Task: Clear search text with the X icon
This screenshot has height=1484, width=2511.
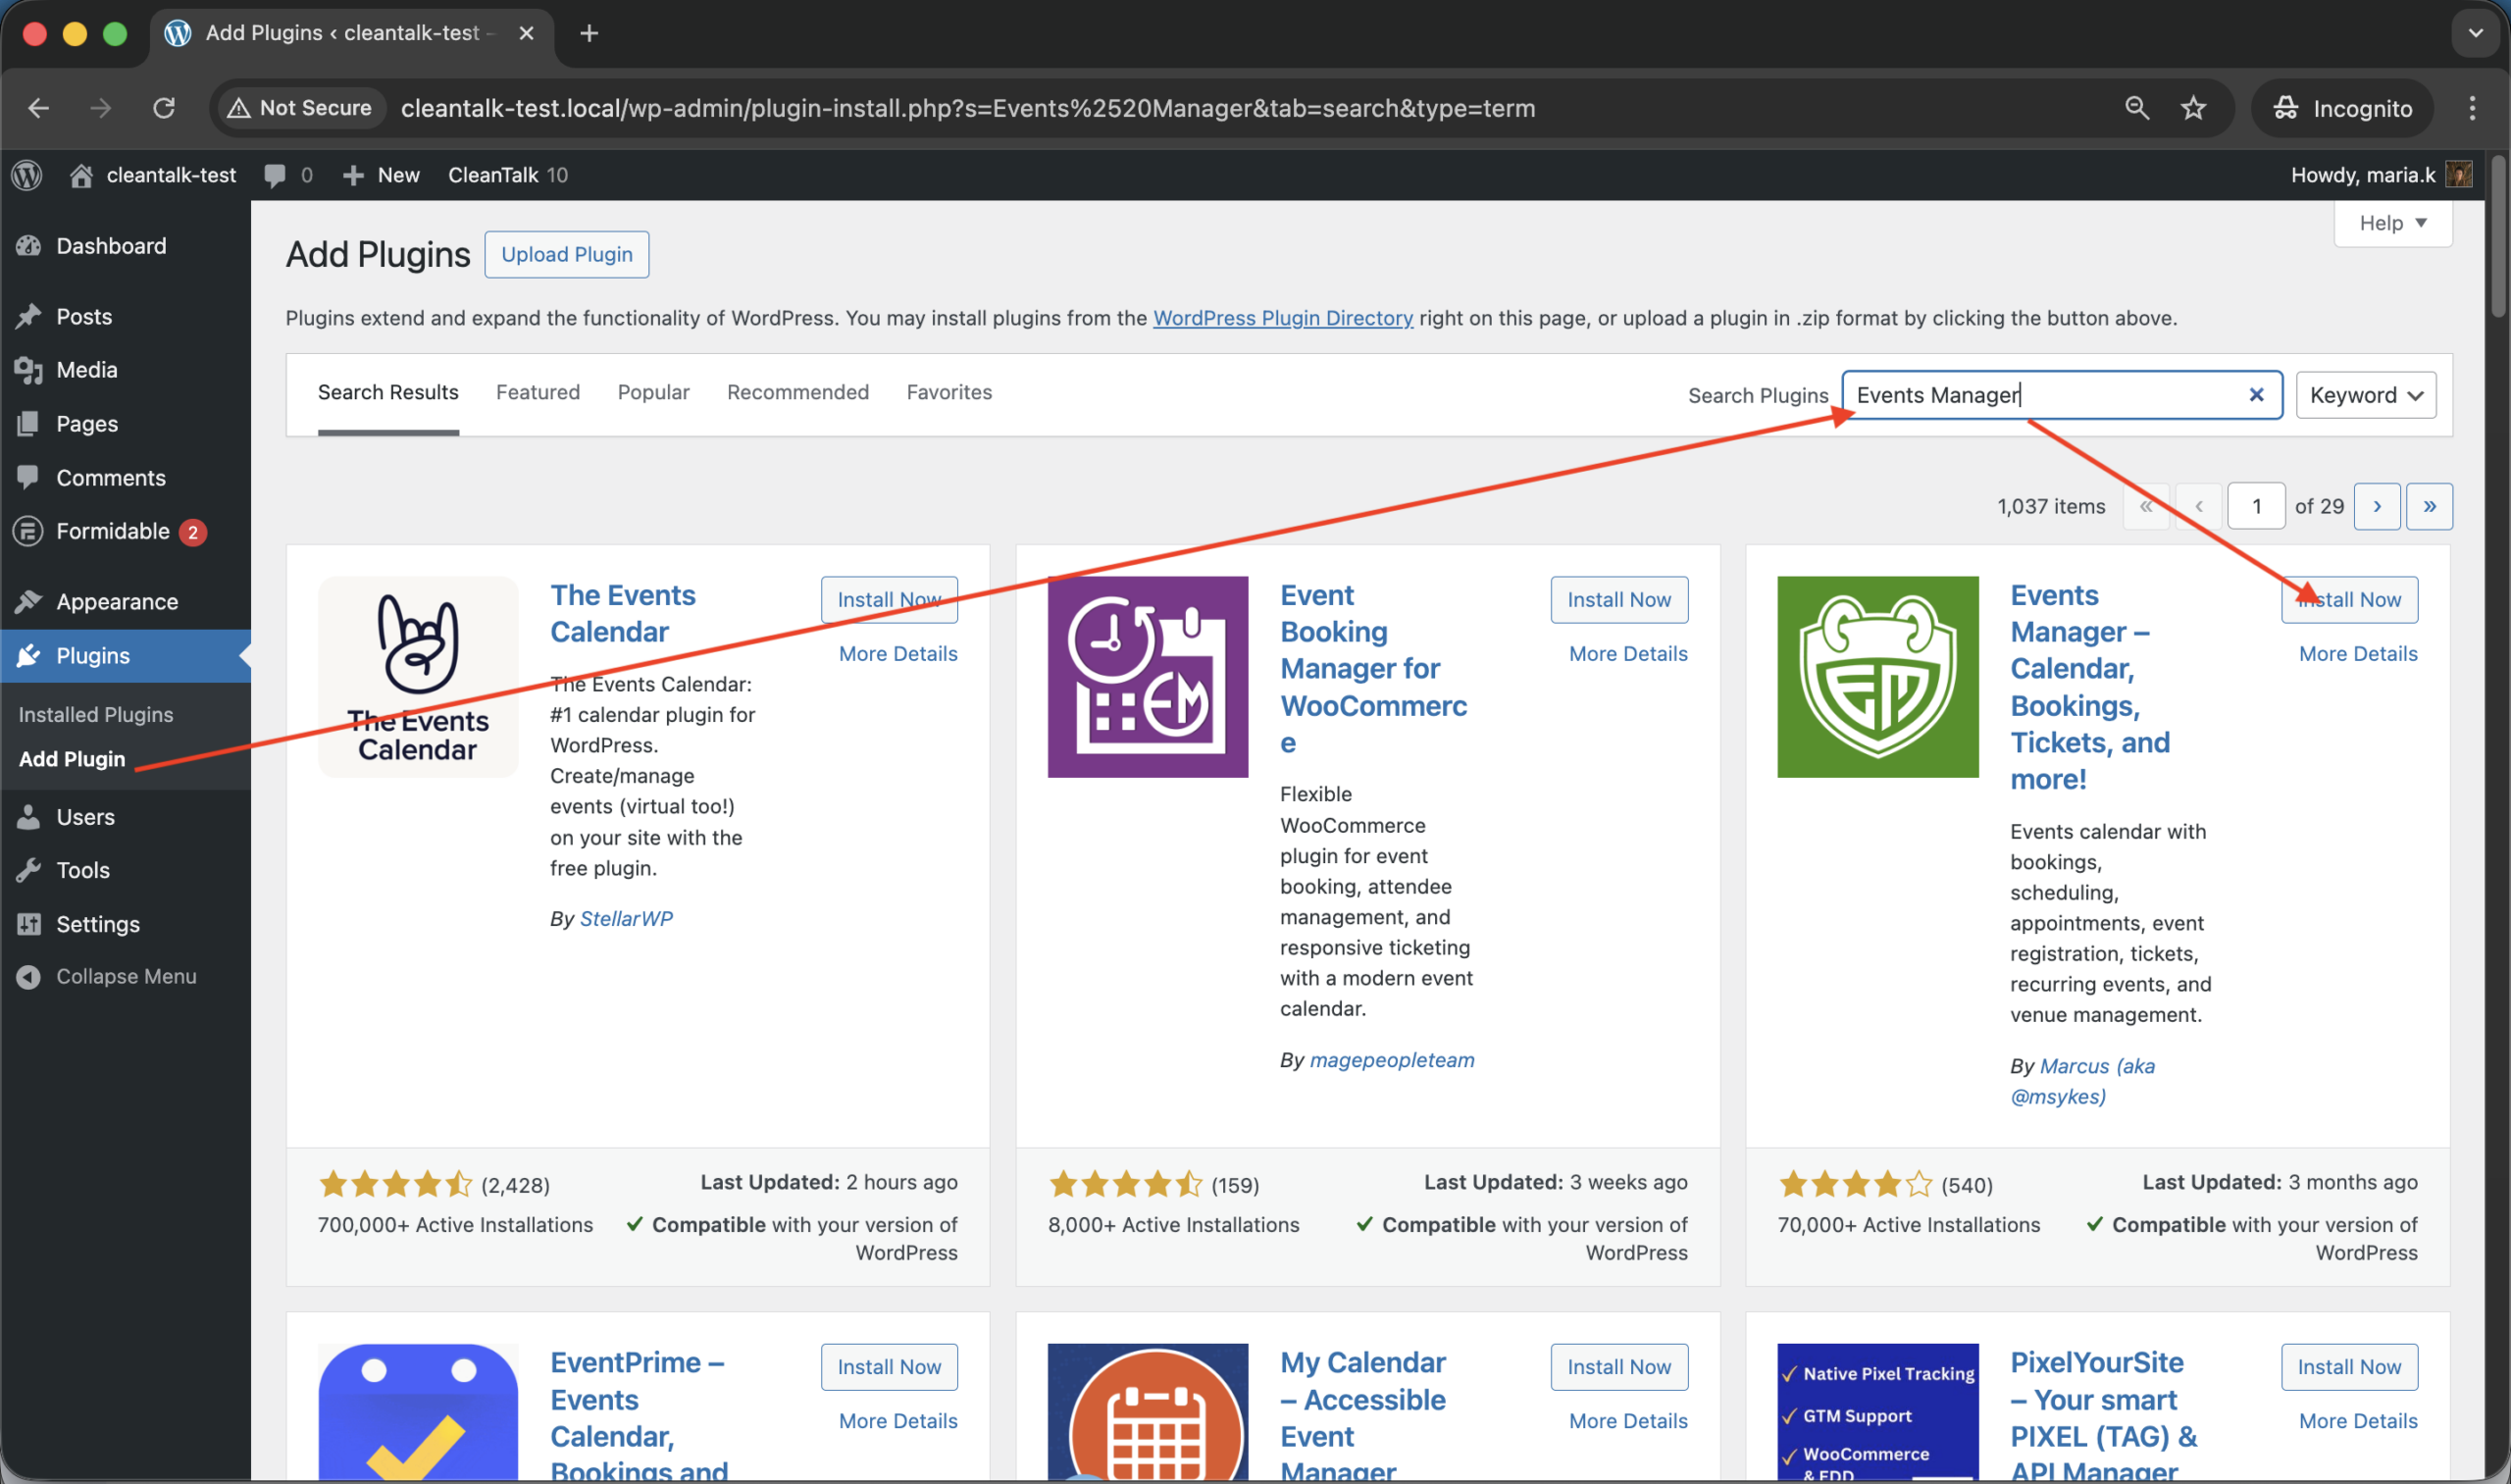Action: click(x=2256, y=395)
